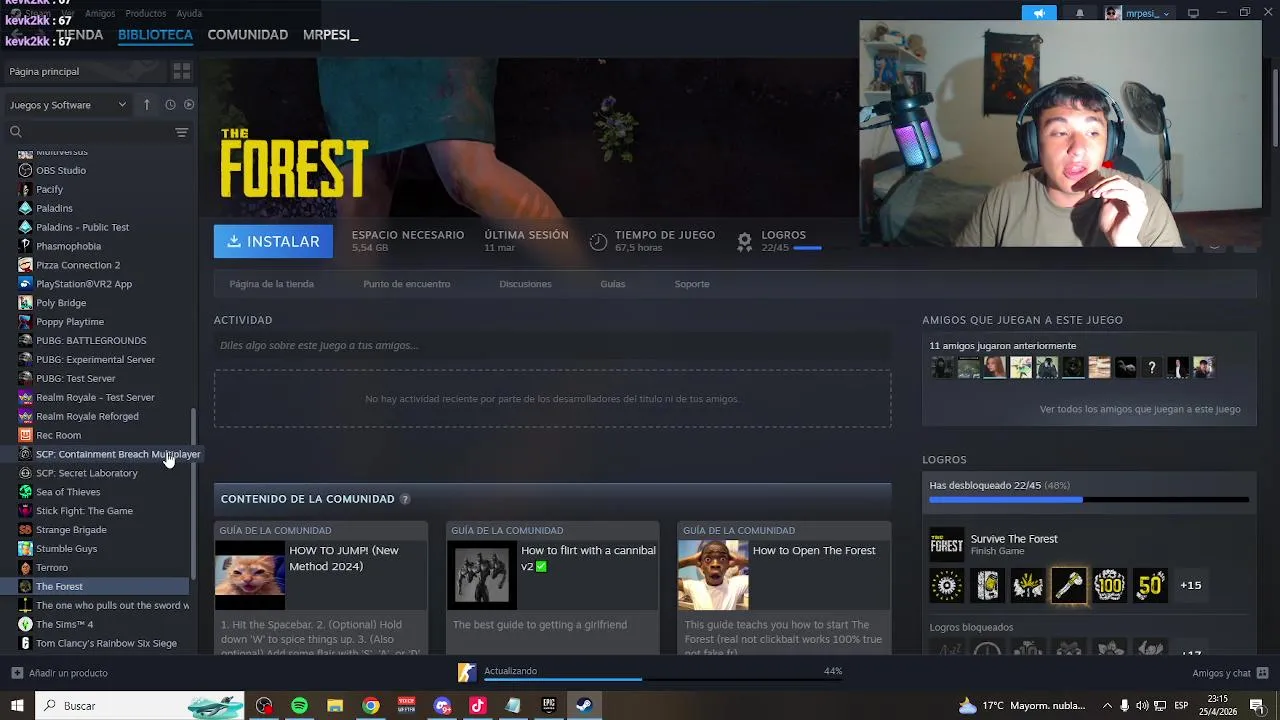Switch to collections grid view icon

click(x=181, y=71)
